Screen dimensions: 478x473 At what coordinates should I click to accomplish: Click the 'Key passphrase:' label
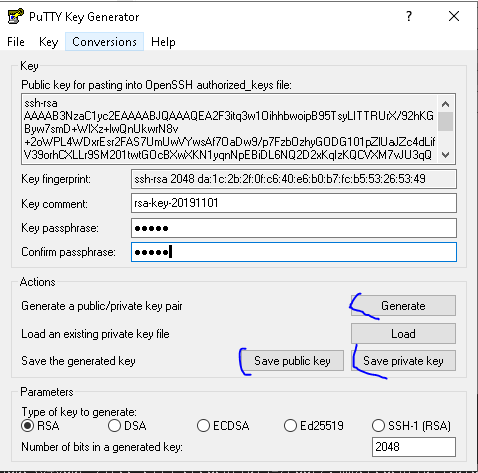click(60, 228)
